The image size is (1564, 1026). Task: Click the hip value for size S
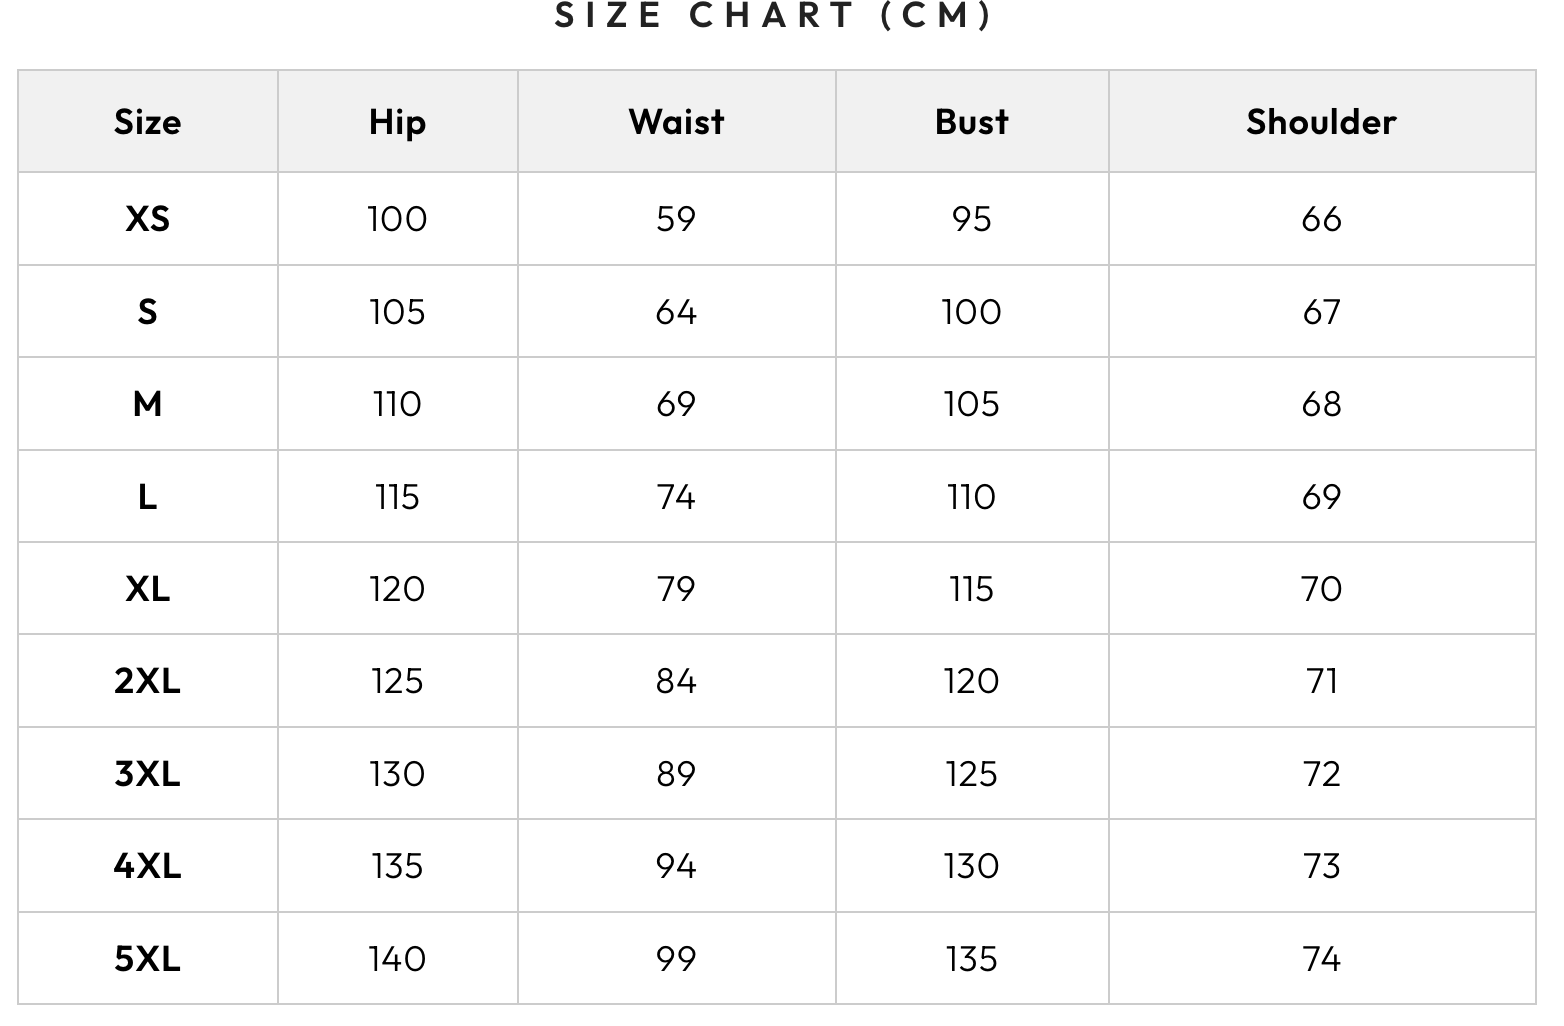pyautogui.click(x=397, y=312)
